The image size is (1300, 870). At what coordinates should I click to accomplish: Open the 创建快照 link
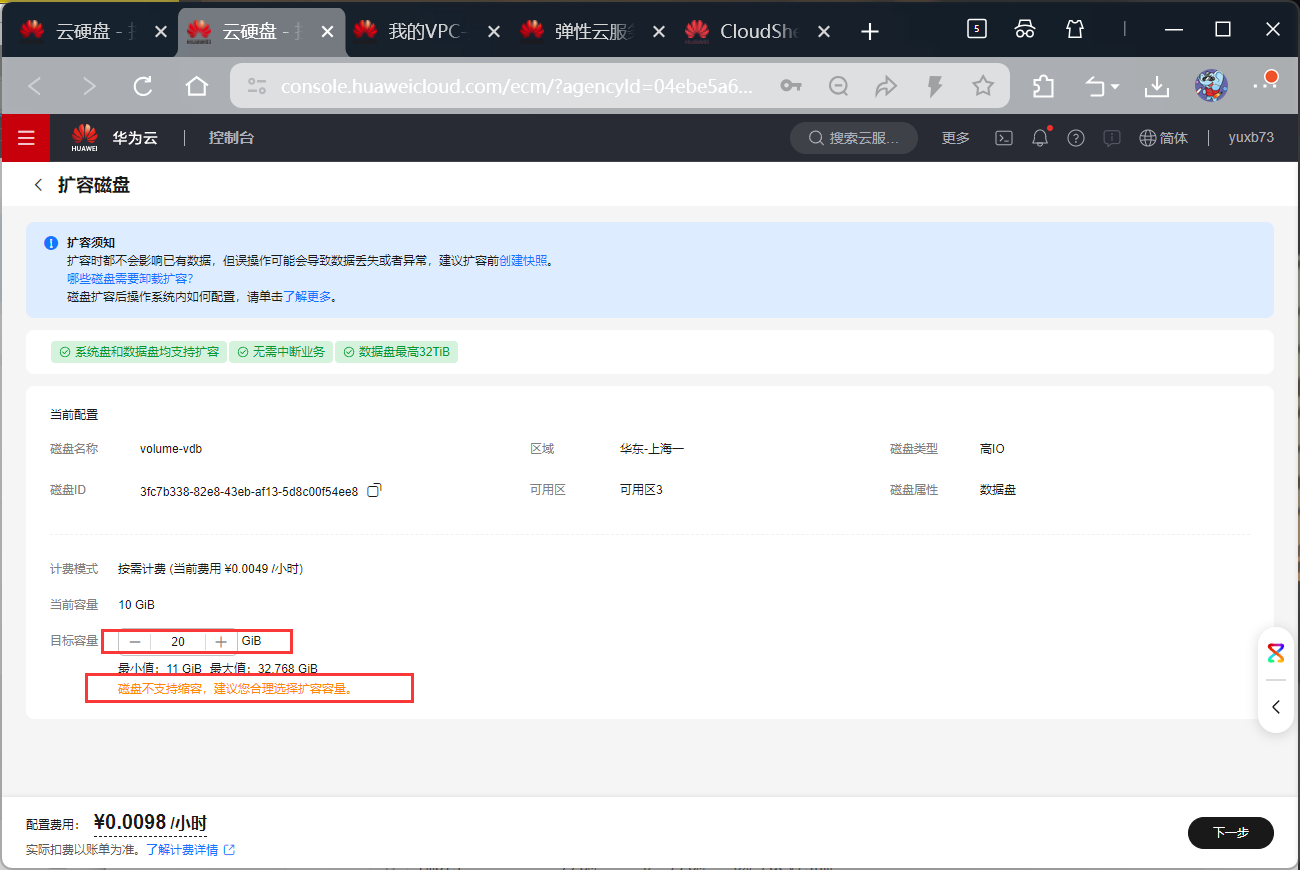tap(523, 260)
